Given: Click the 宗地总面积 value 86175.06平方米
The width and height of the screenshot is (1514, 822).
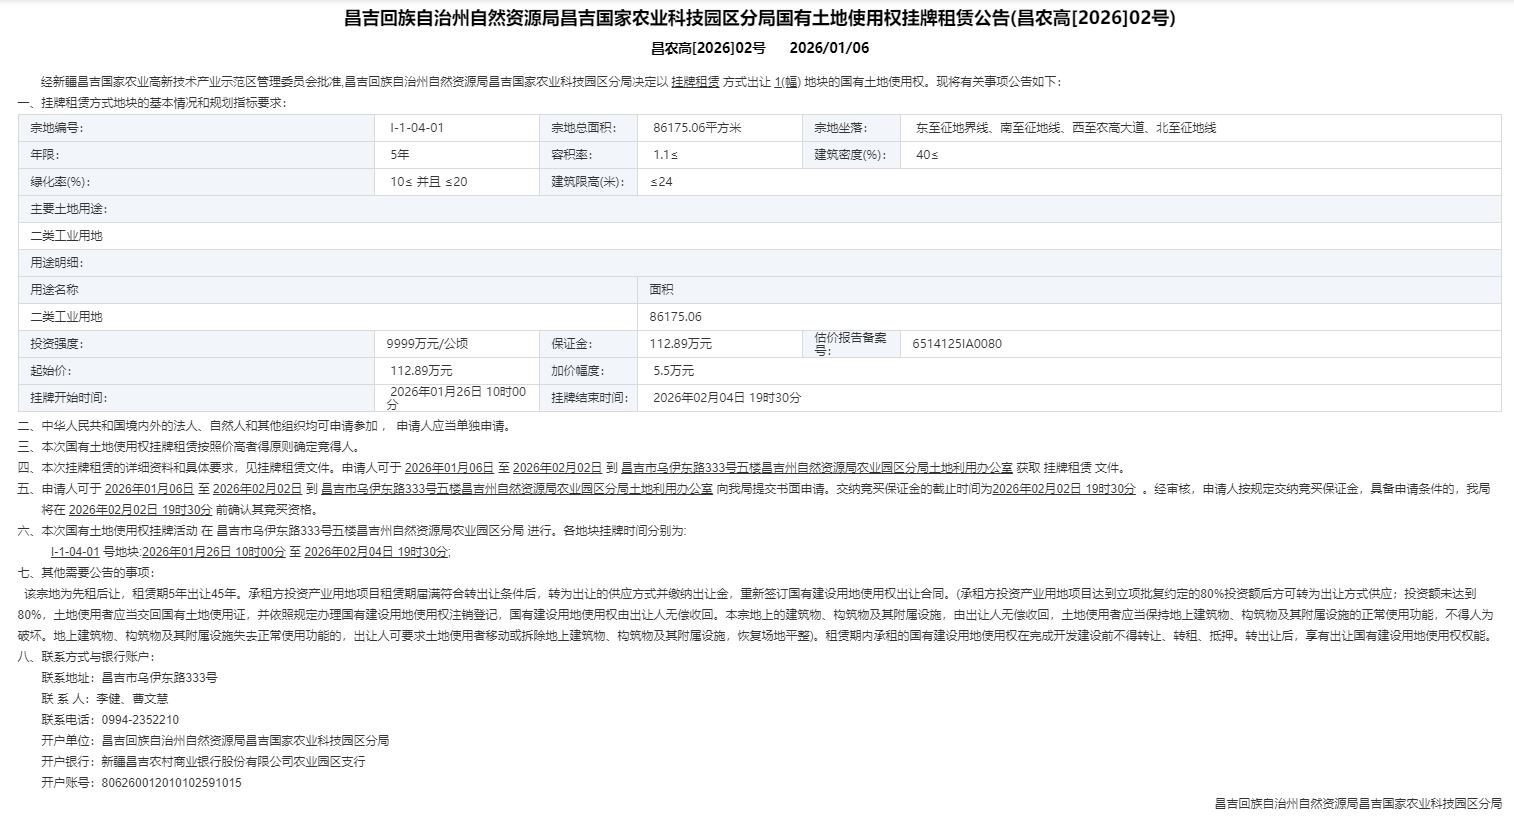Looking at the screenshot, I should [x=697, y=128].
